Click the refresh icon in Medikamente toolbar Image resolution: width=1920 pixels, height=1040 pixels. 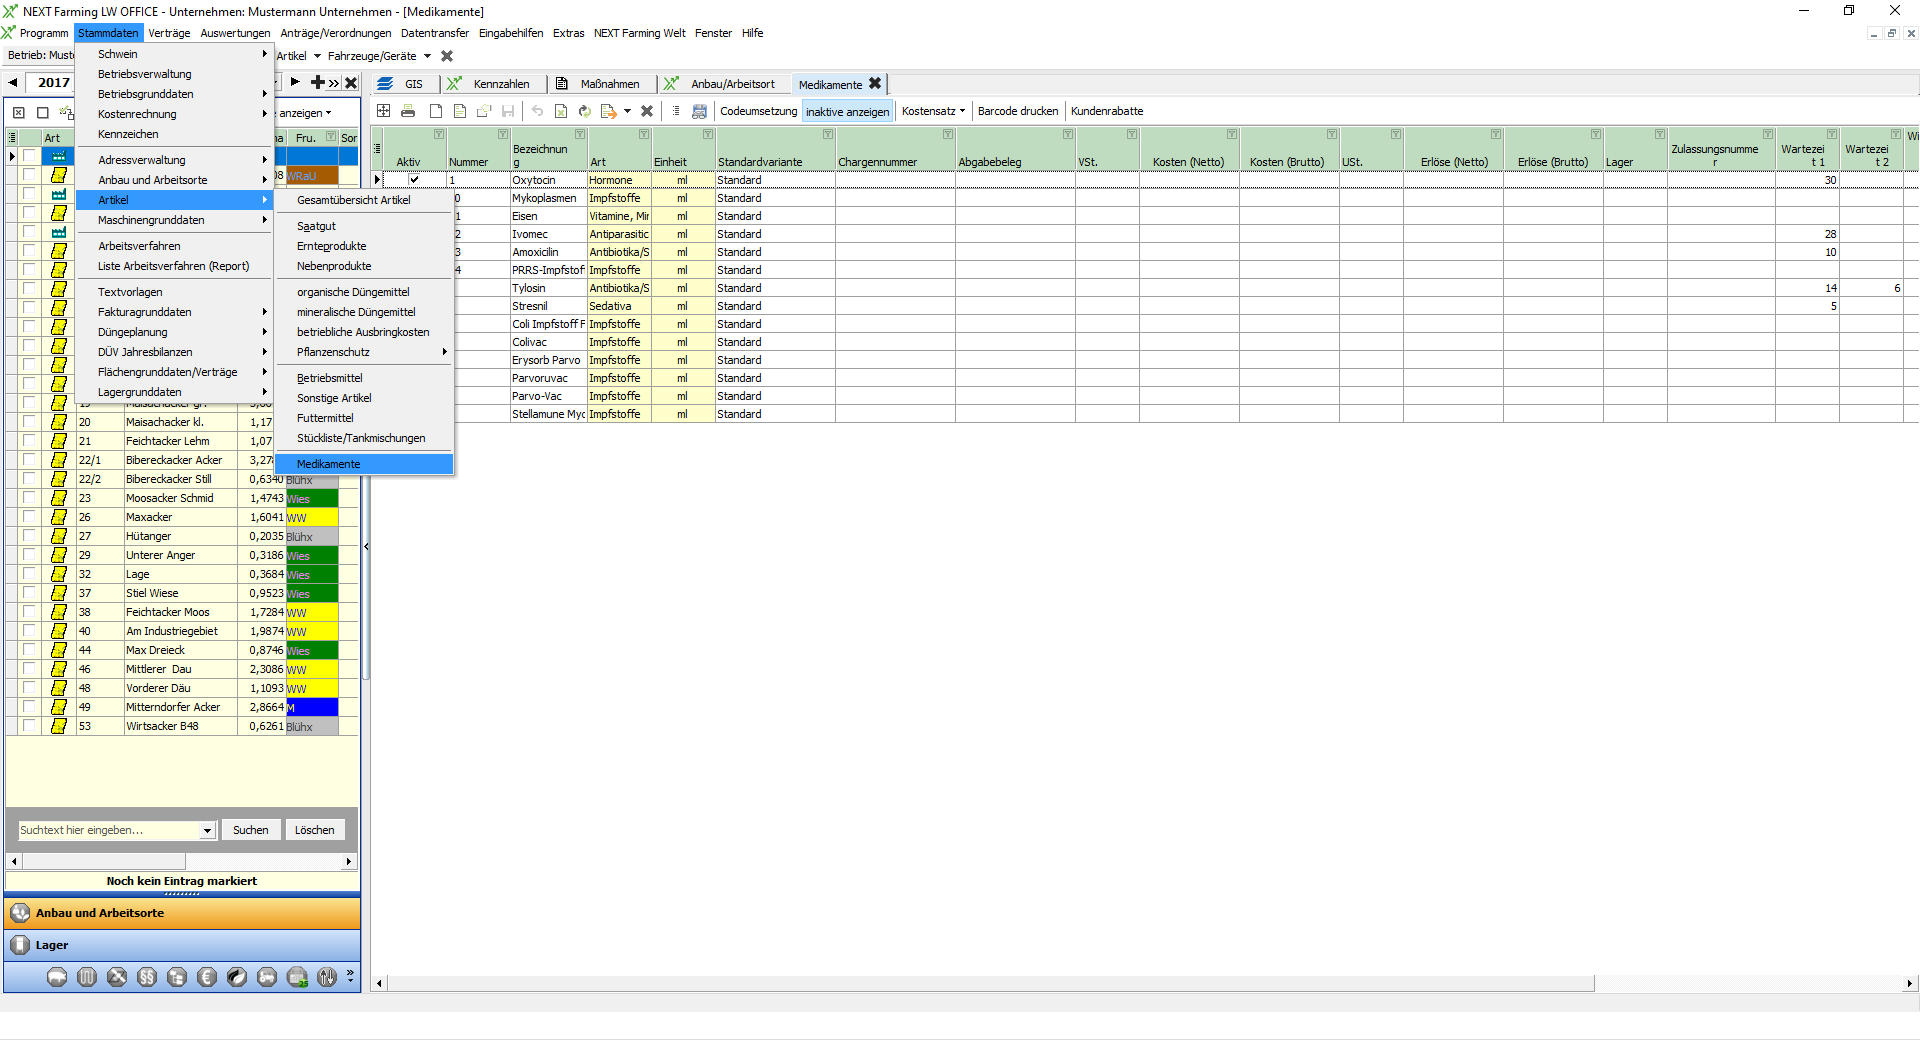click(585, 111)
